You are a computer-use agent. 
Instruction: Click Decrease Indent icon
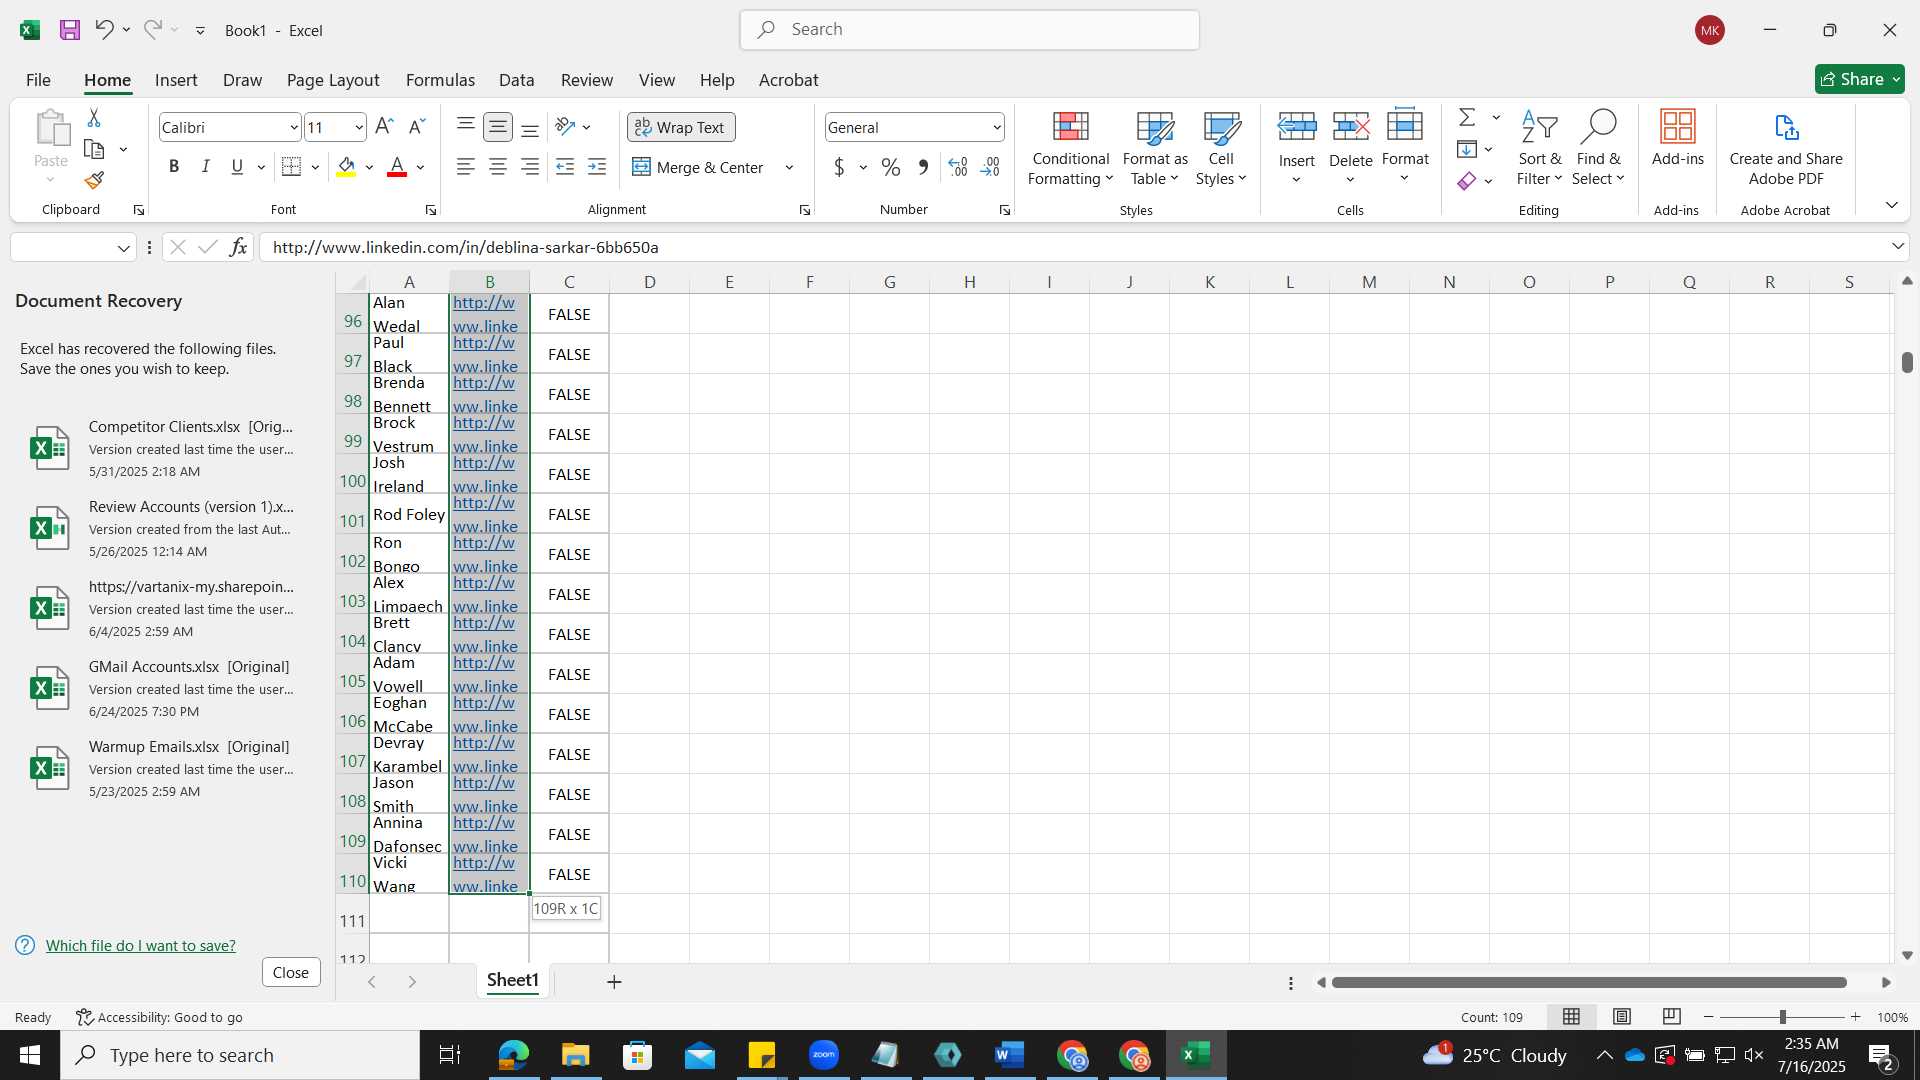tap(565, 167)
